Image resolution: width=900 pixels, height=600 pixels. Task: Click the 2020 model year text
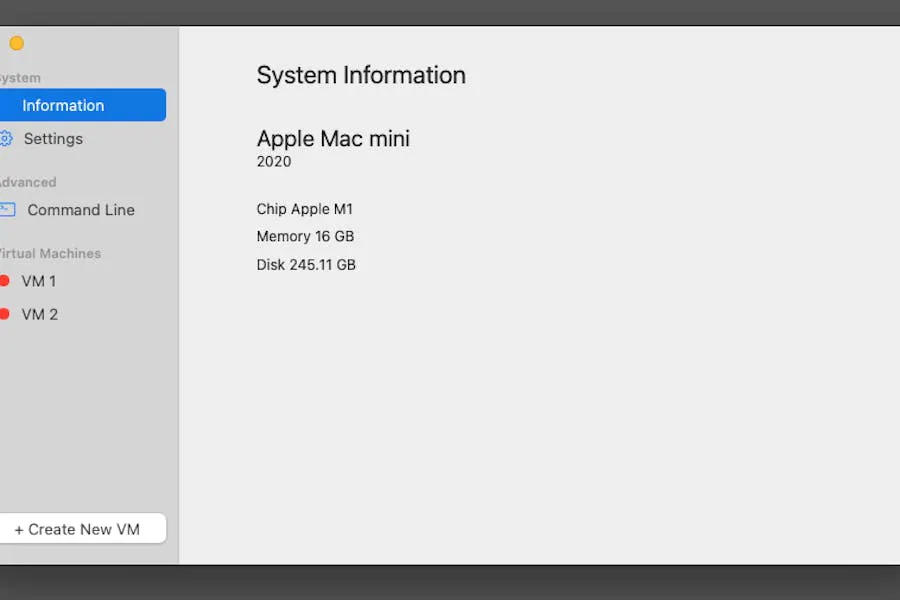[x=274, y=162]
